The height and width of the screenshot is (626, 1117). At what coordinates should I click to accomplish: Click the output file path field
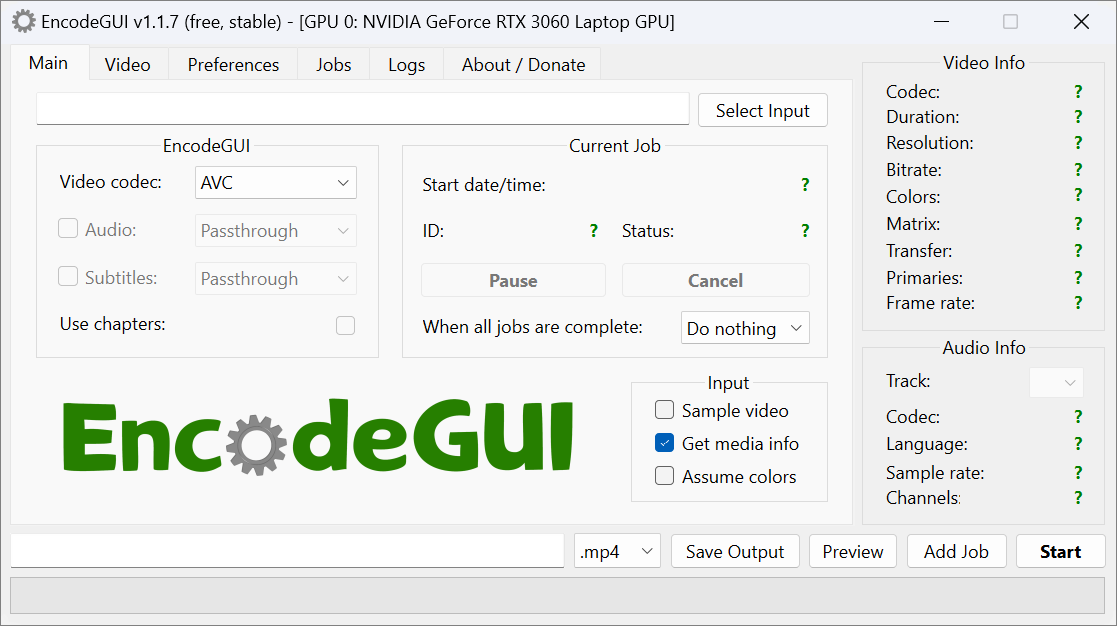click(287, 551)
